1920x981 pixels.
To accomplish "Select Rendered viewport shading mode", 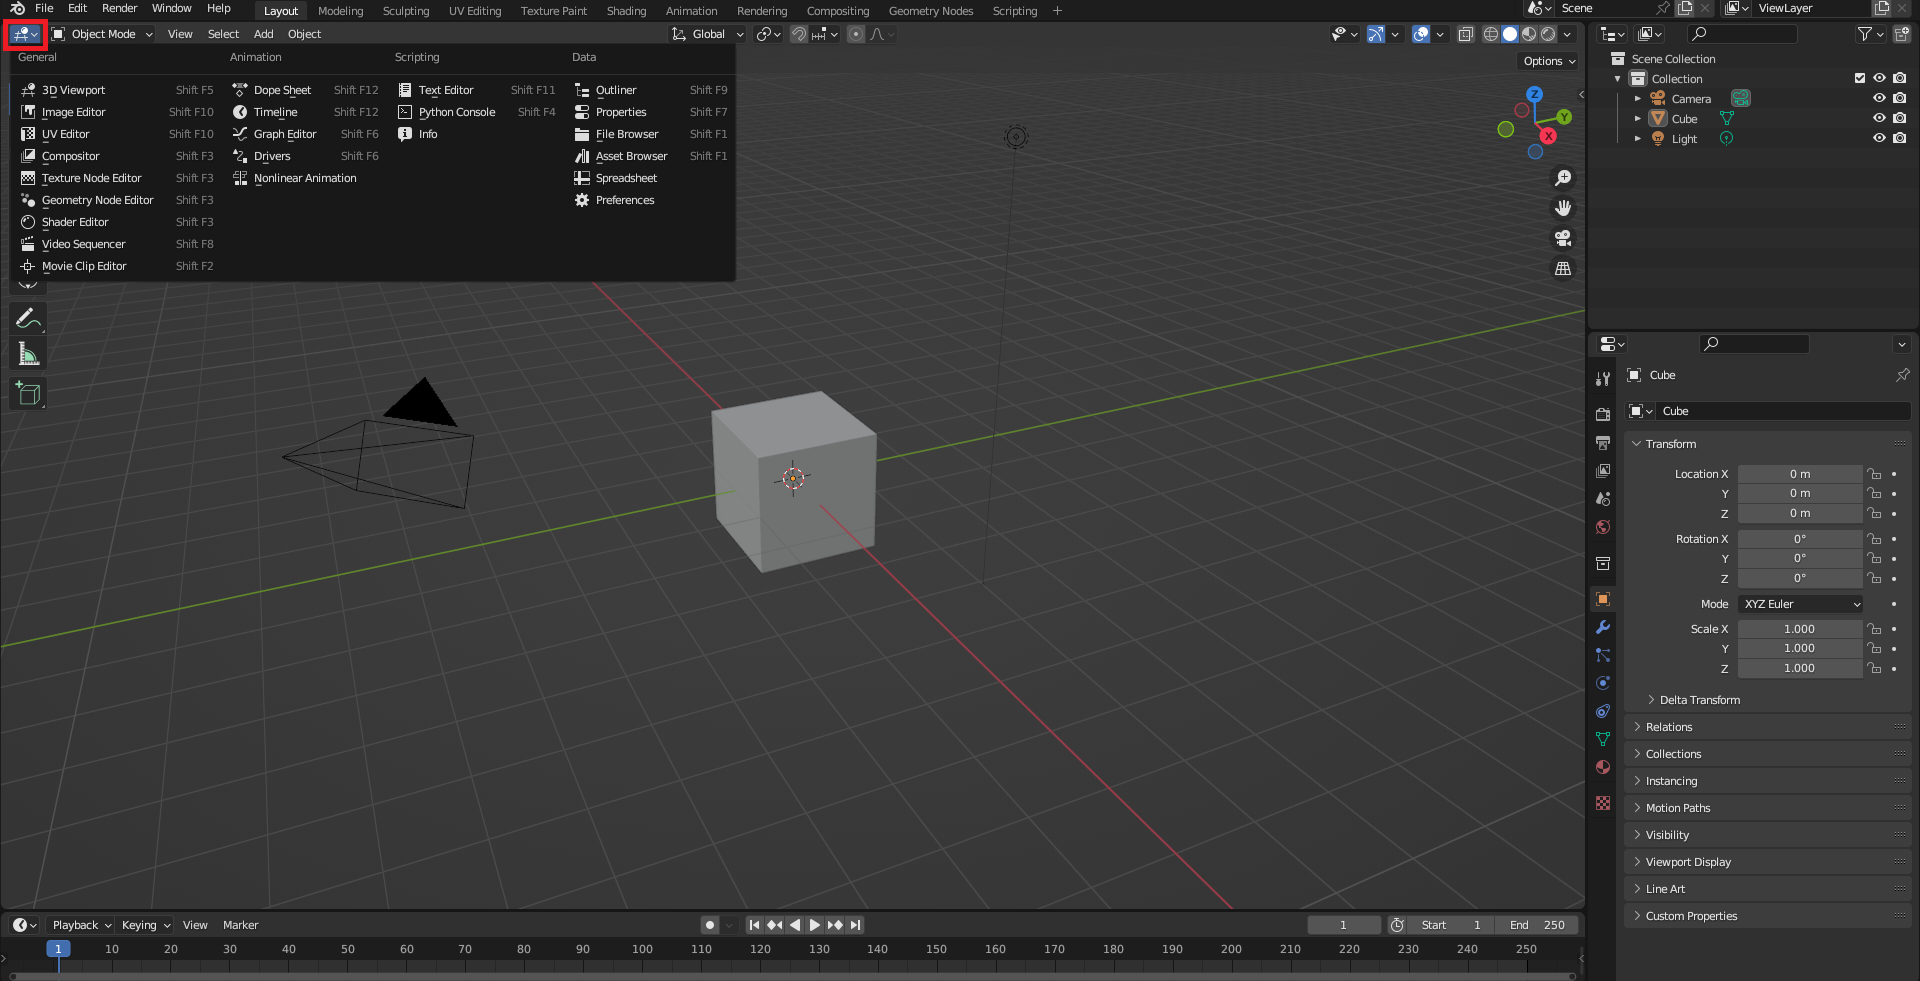I will 1548,34.
